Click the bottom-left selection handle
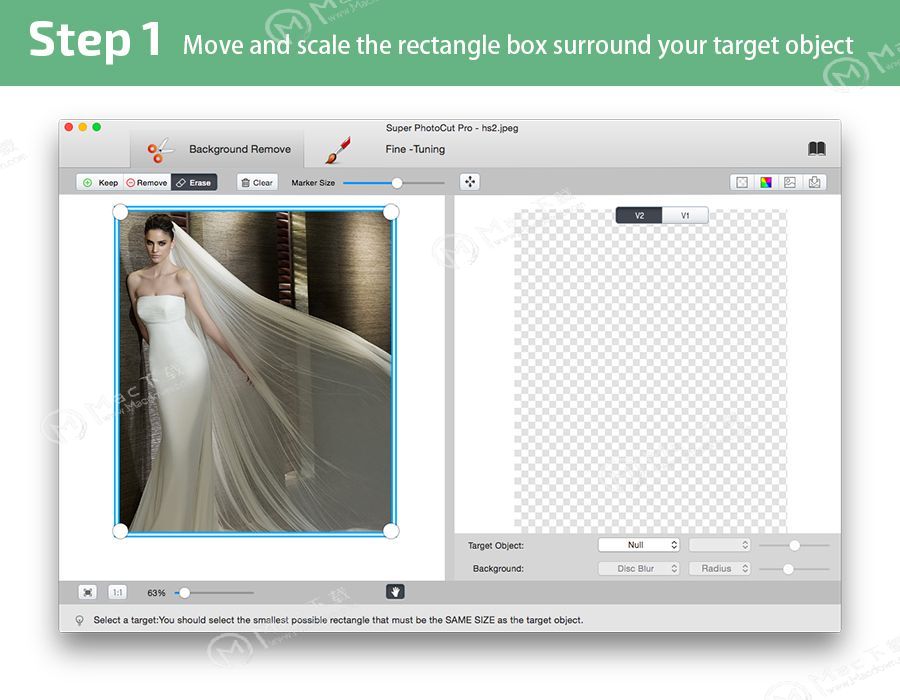The image size is (900, 700). [x=120, y=531]
